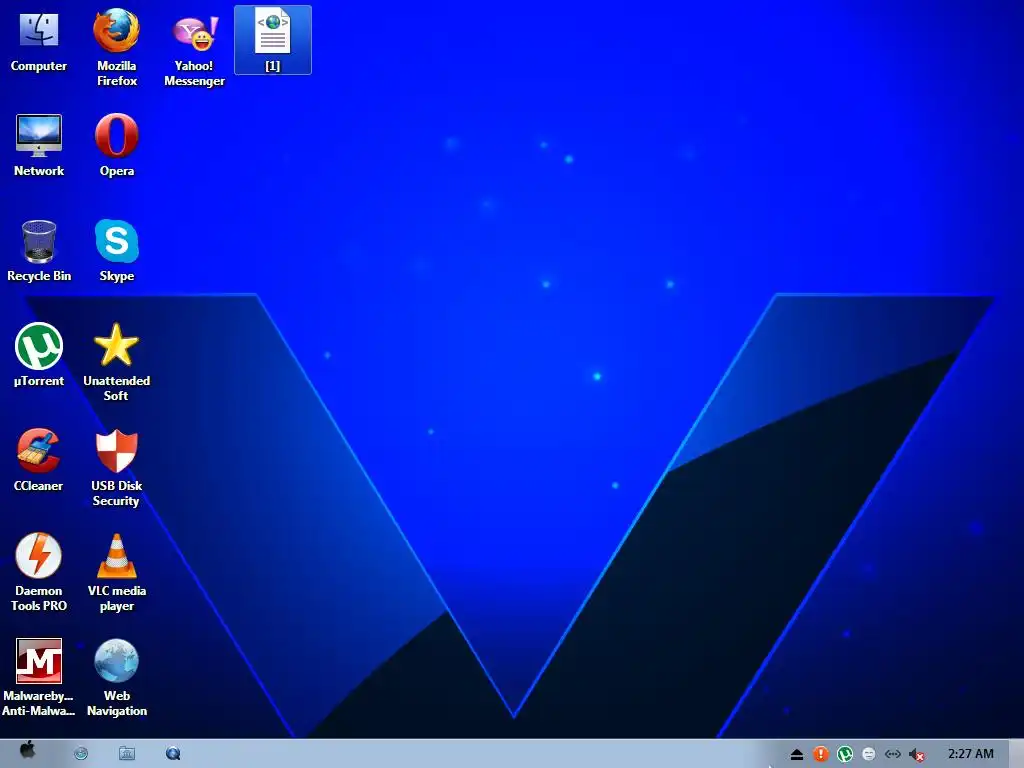This screenshot has width=1024, height=768.
Task: Open the µTorrent desktop shortcut
Action: (39, 355)
